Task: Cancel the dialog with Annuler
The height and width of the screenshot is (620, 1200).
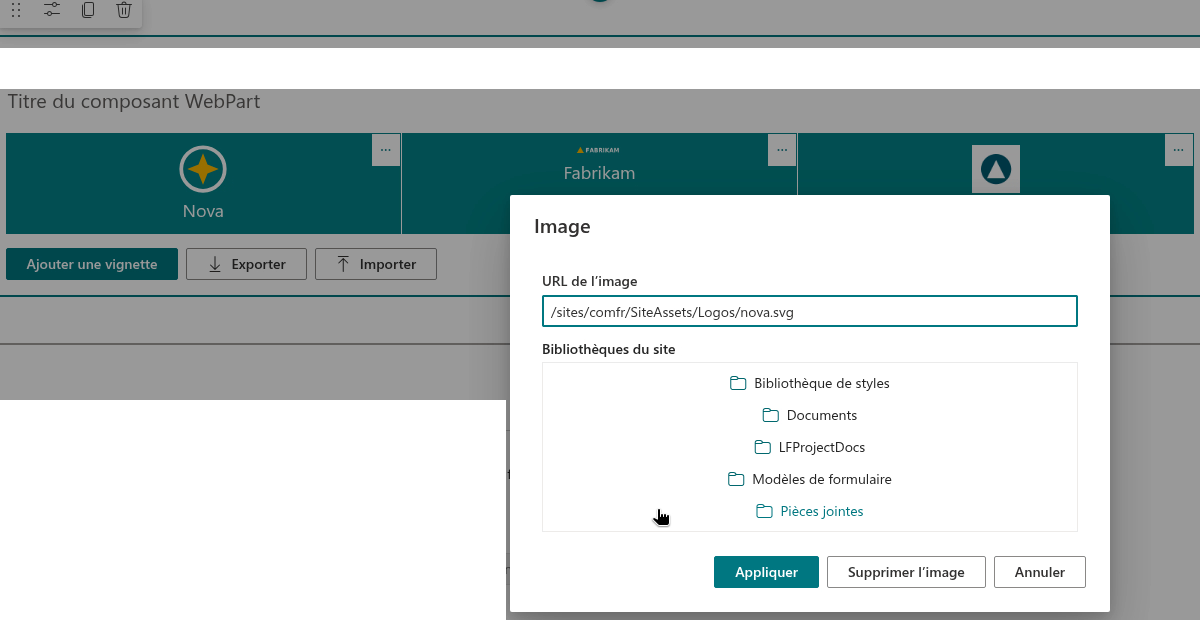Action: [1040, 572]
